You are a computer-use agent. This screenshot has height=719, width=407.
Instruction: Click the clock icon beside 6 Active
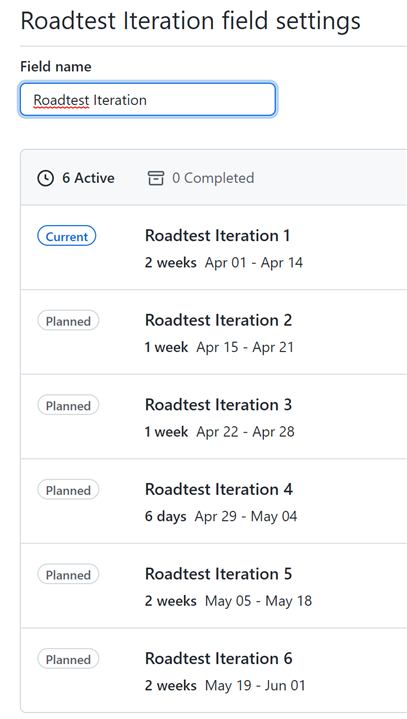coord(45,178)
